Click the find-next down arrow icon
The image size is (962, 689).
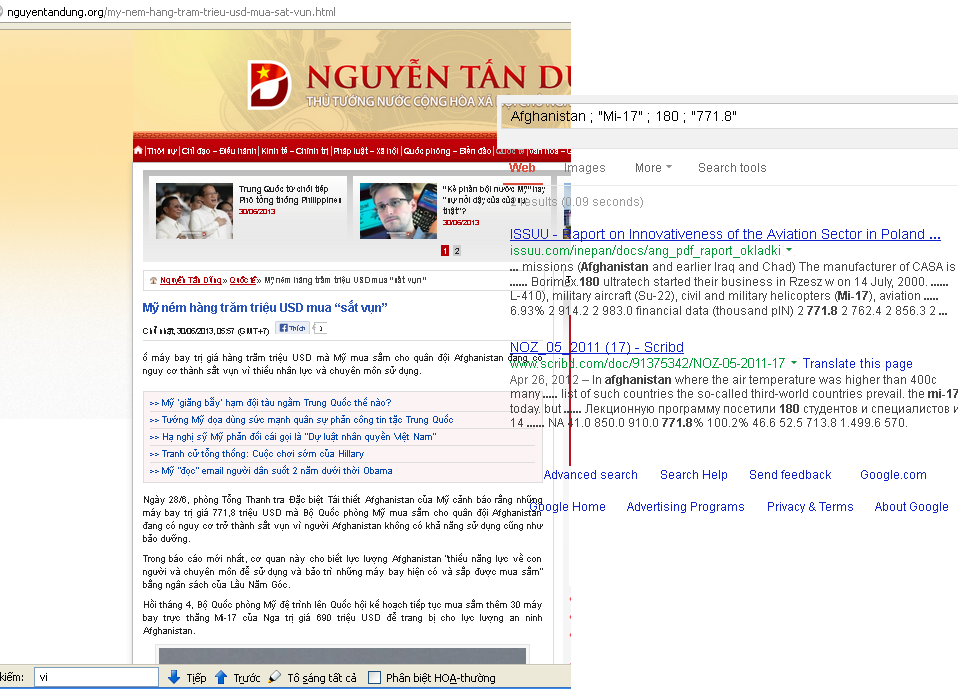[174, 677]
